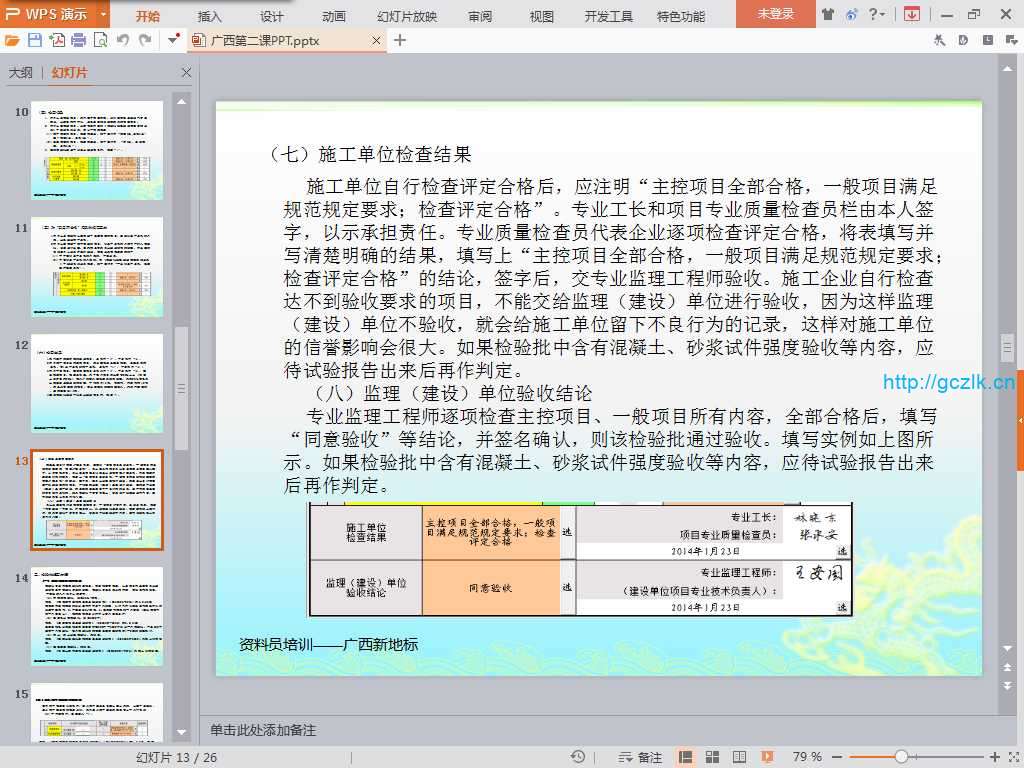Open a new document tab with plus button

pos(400,40)
